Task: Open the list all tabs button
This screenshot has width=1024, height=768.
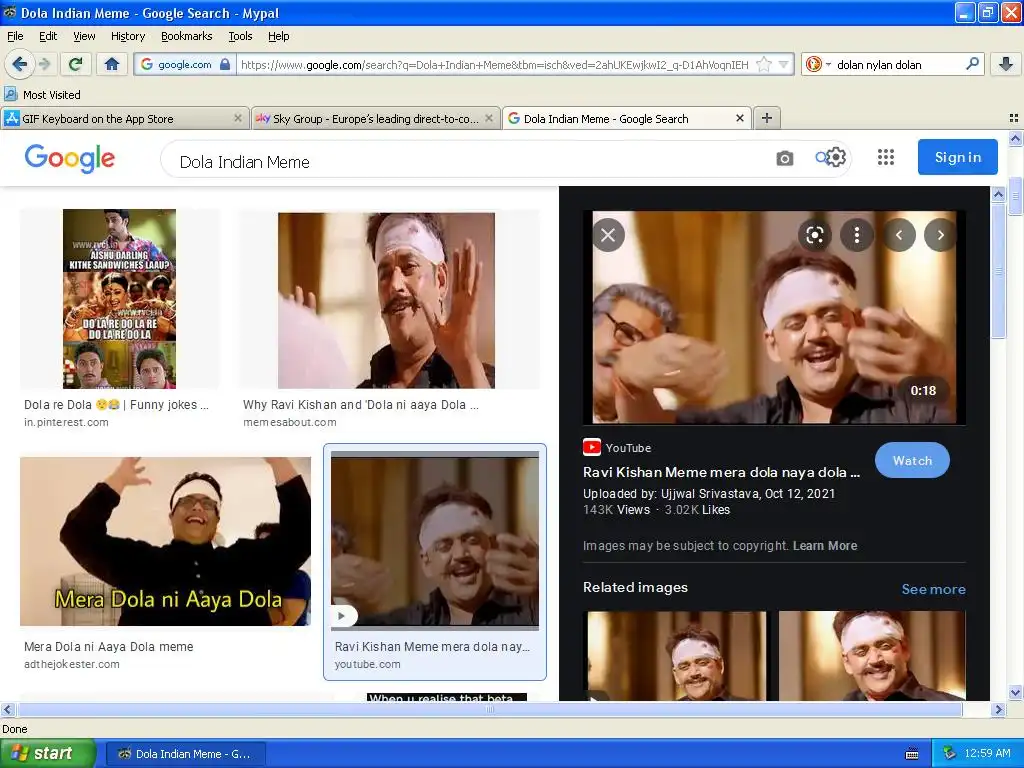Action: tap(1014, 118)
